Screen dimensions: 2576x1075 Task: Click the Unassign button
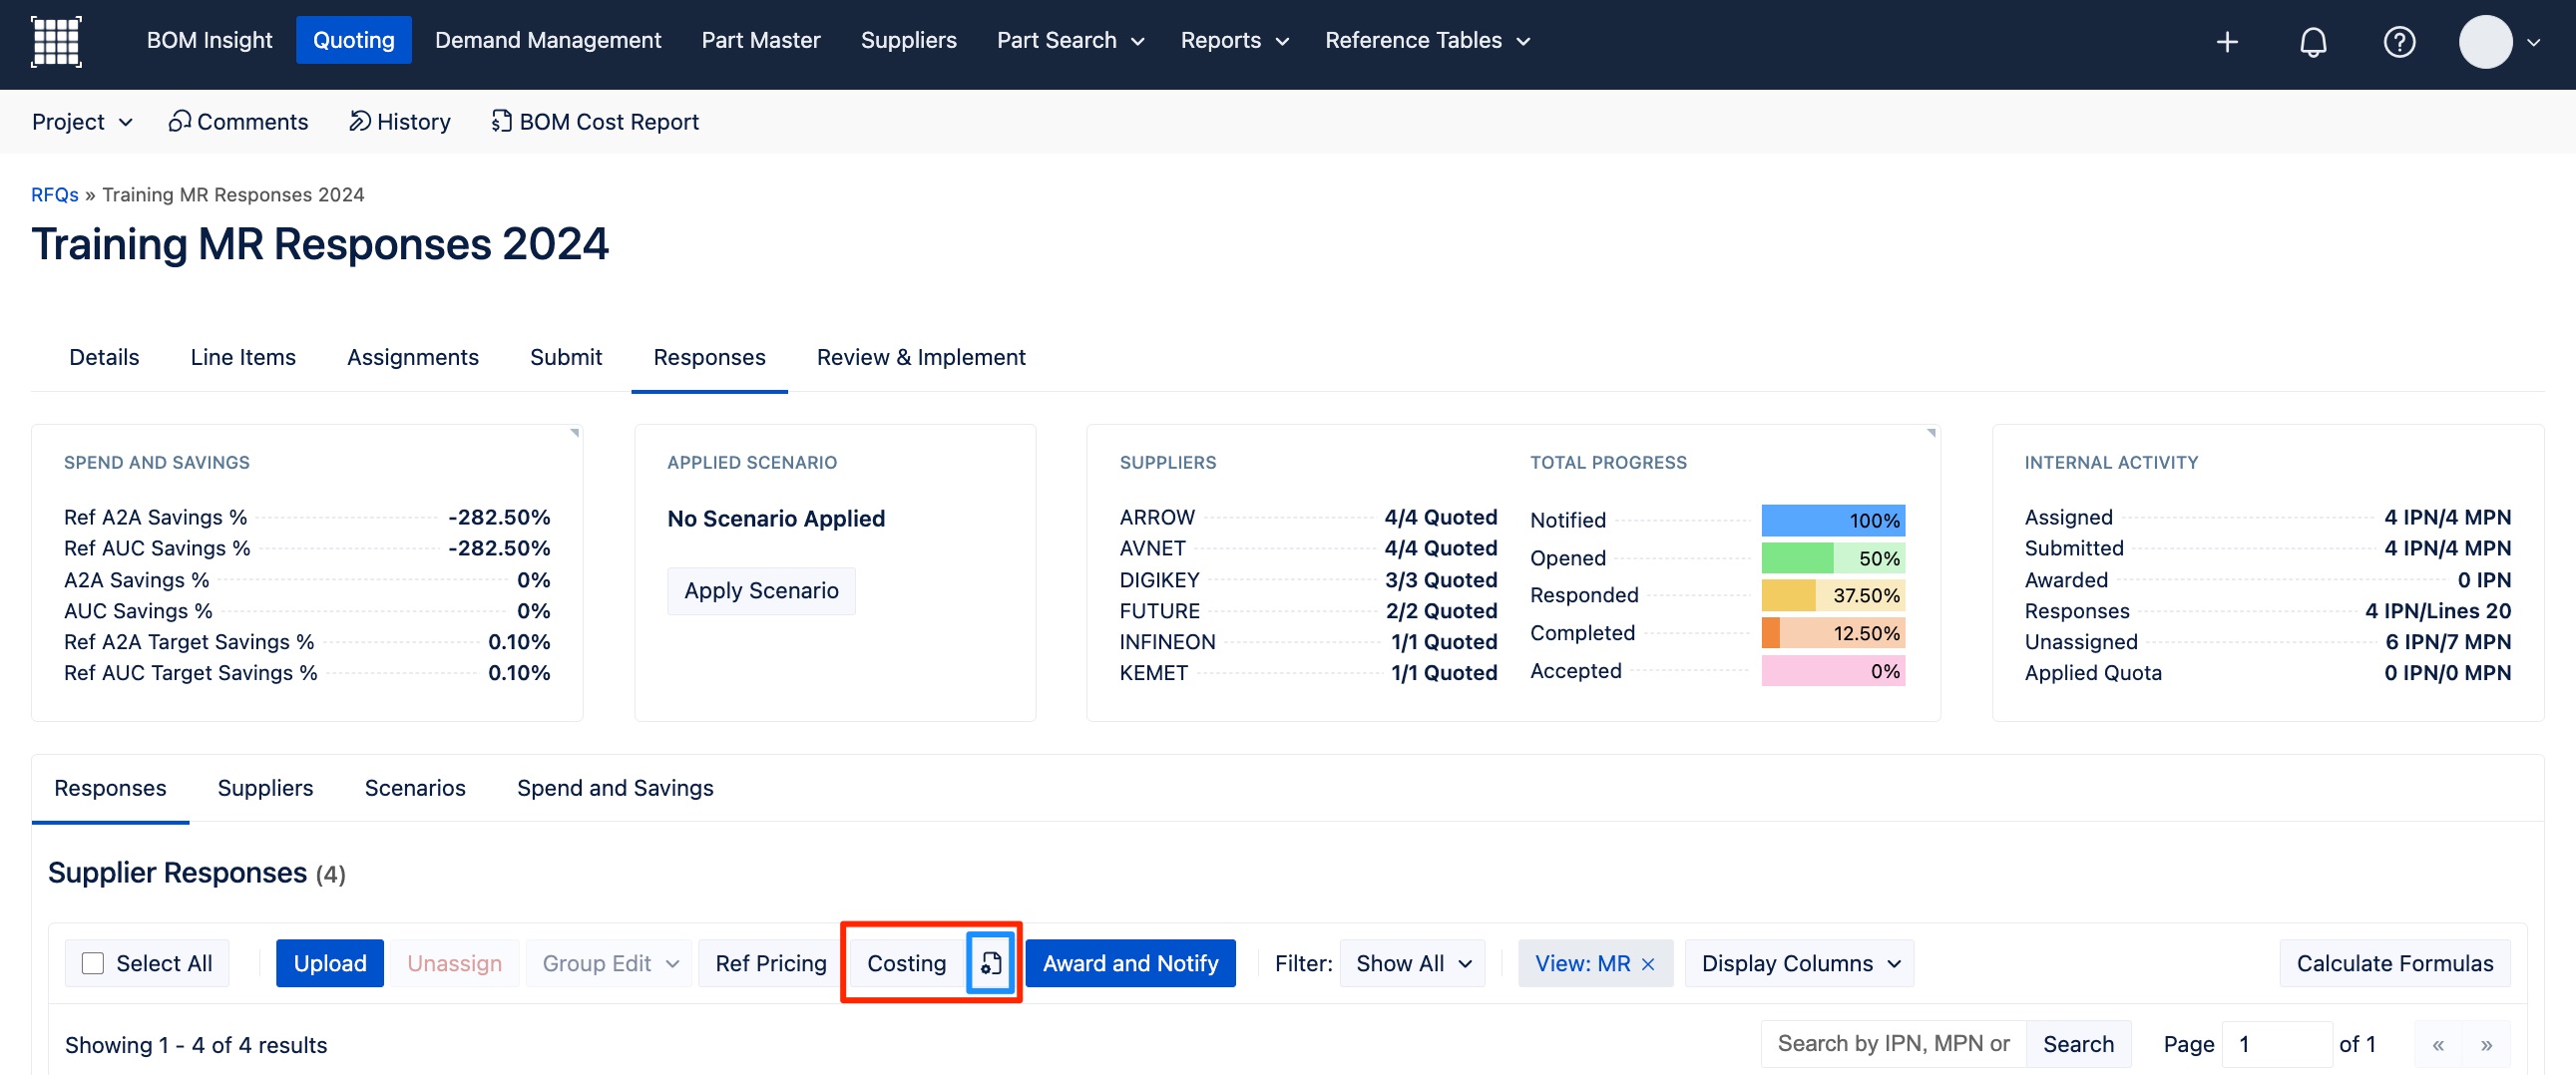(454, 963)
